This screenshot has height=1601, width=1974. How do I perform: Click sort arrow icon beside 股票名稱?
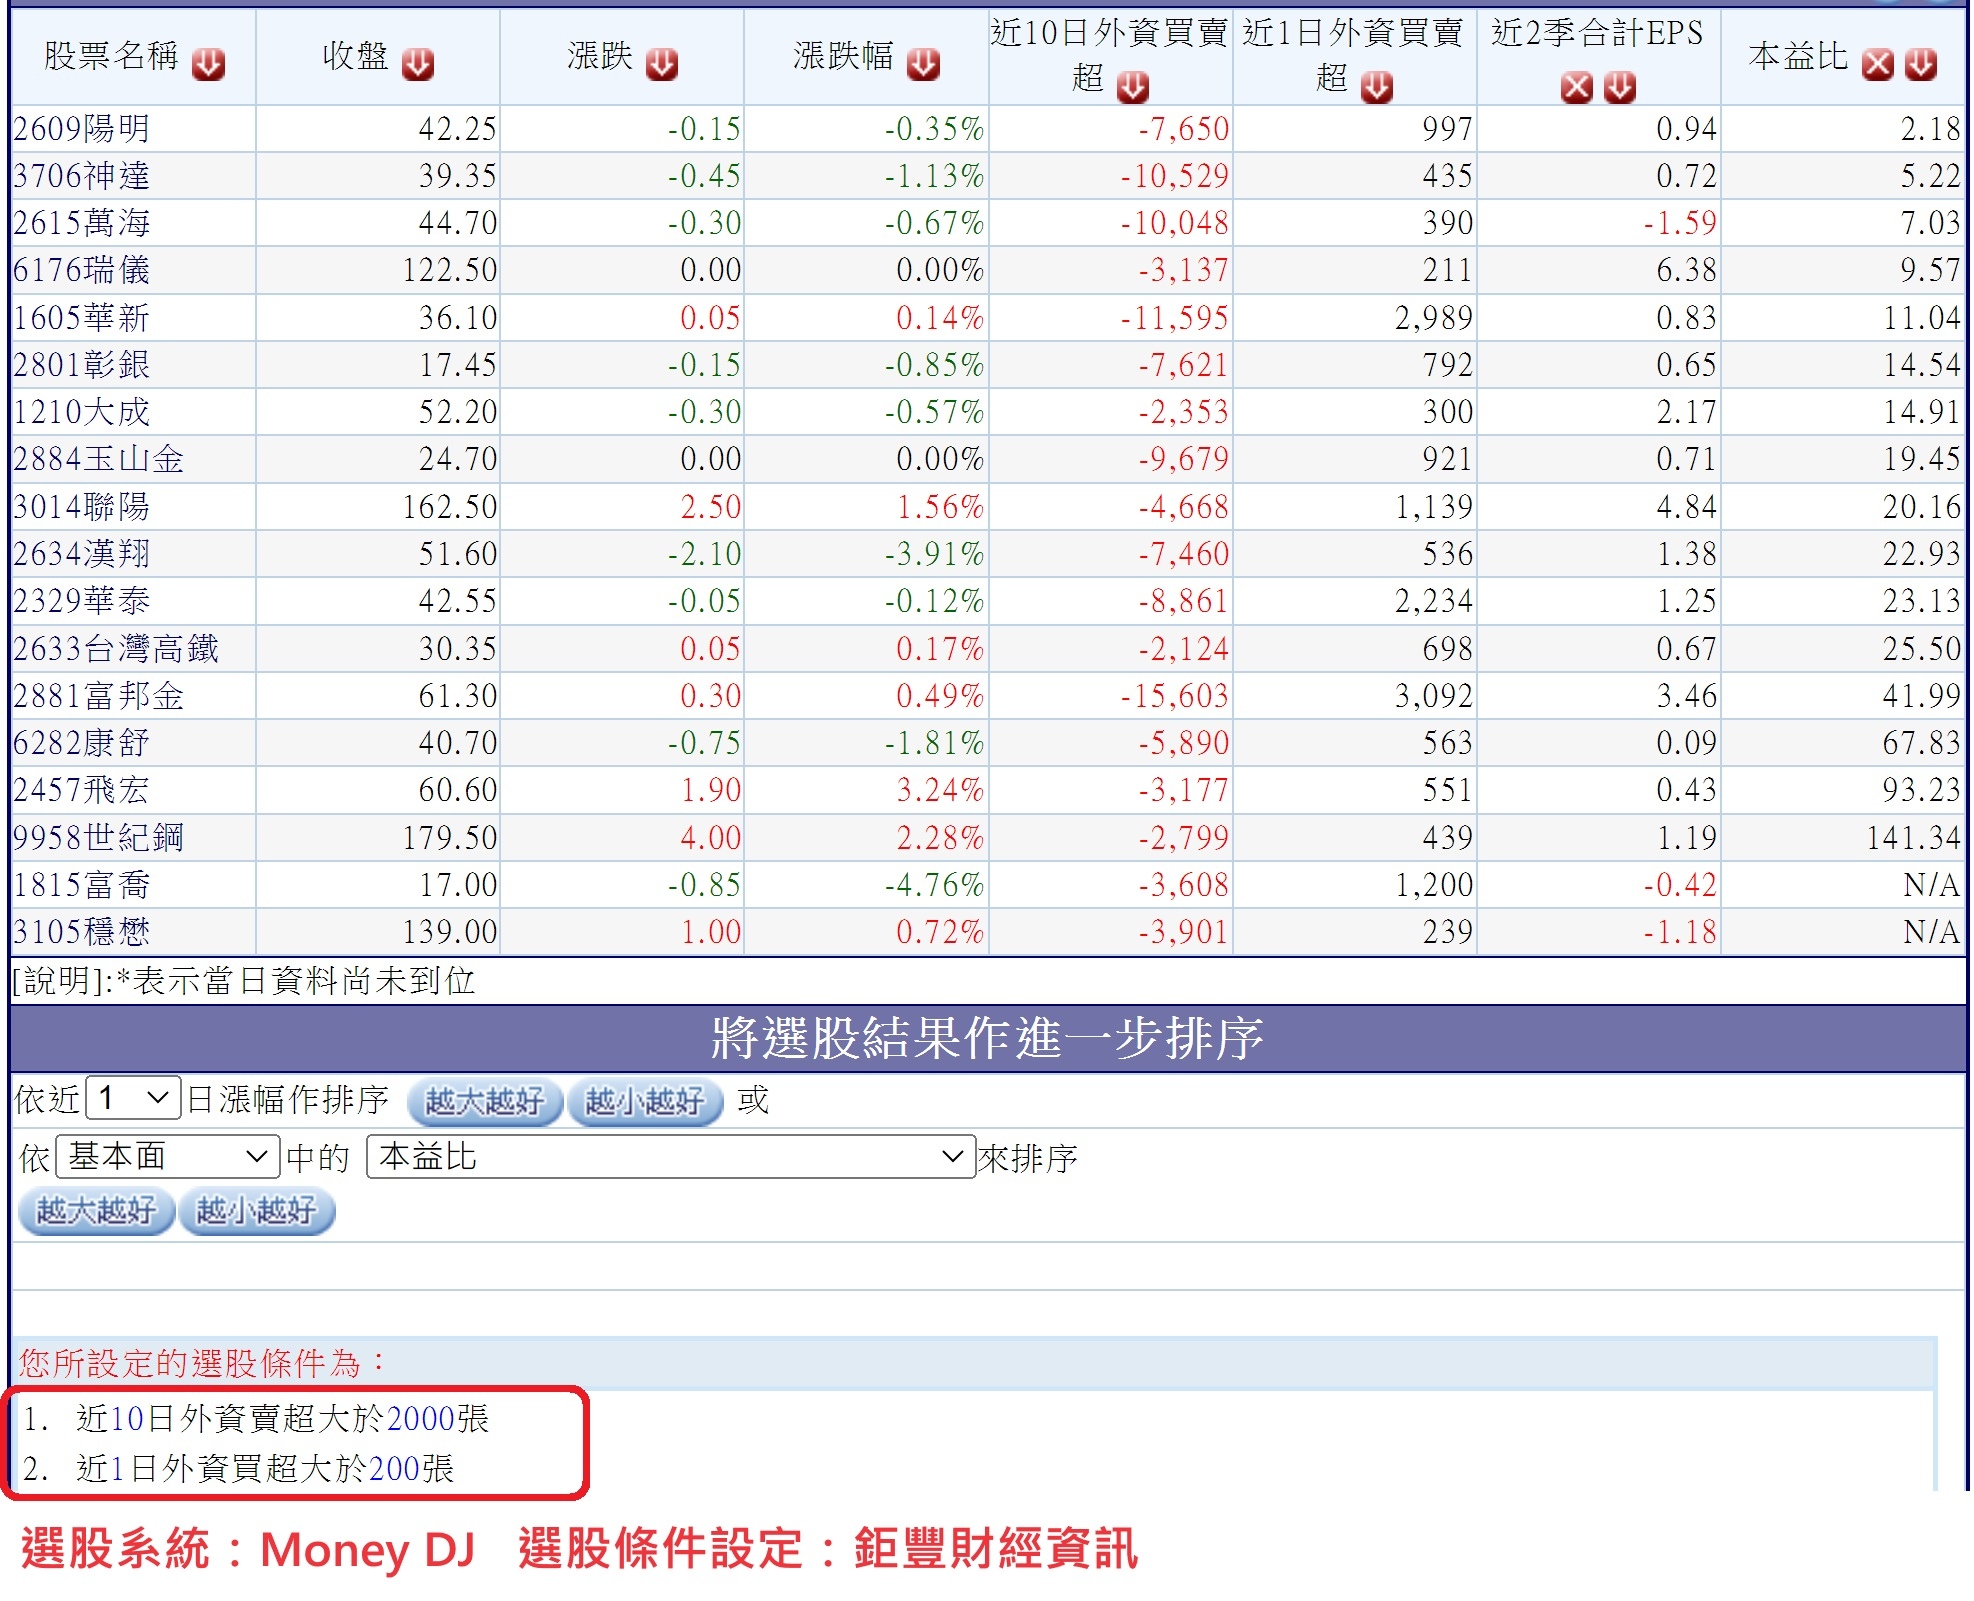tap(208, 65)
